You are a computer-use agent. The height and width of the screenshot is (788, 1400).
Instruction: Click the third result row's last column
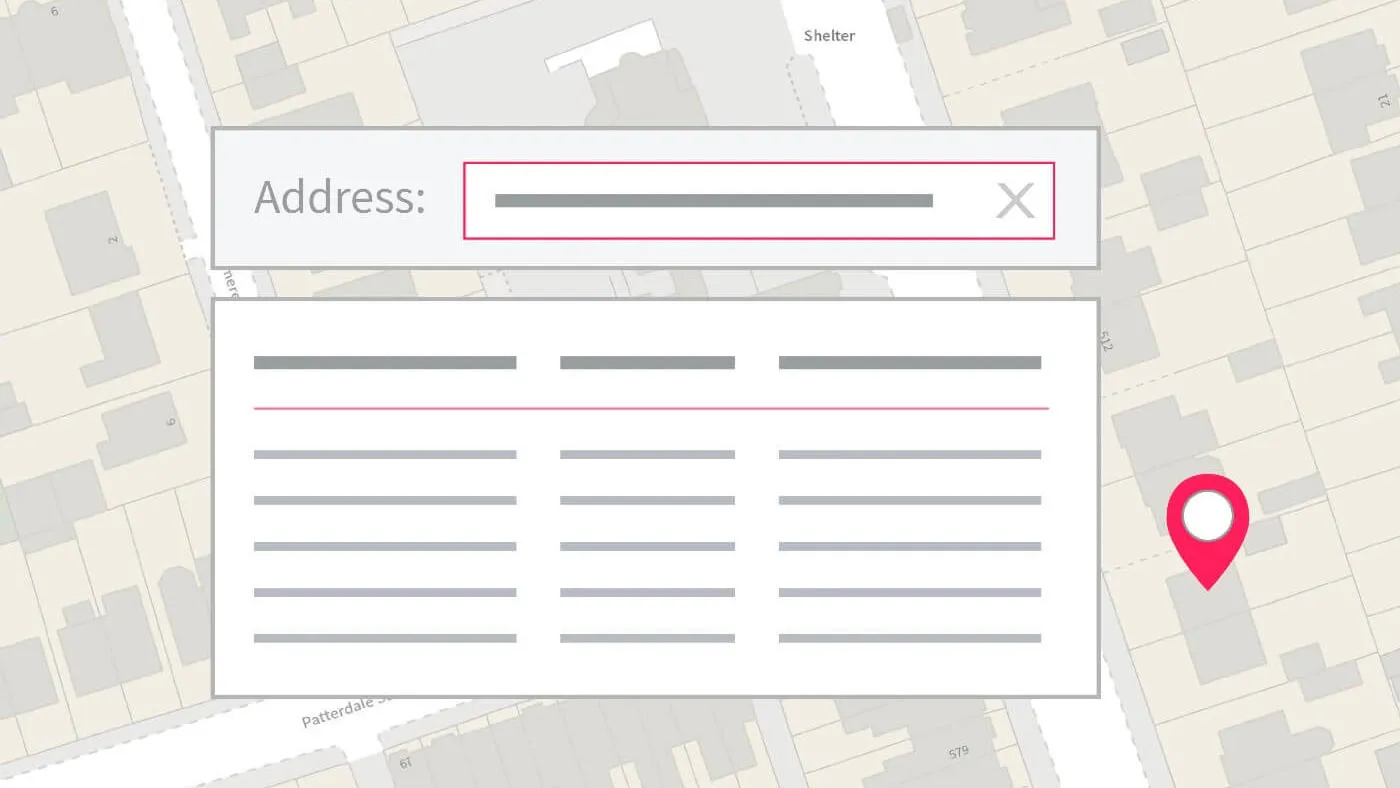point(909,547)
